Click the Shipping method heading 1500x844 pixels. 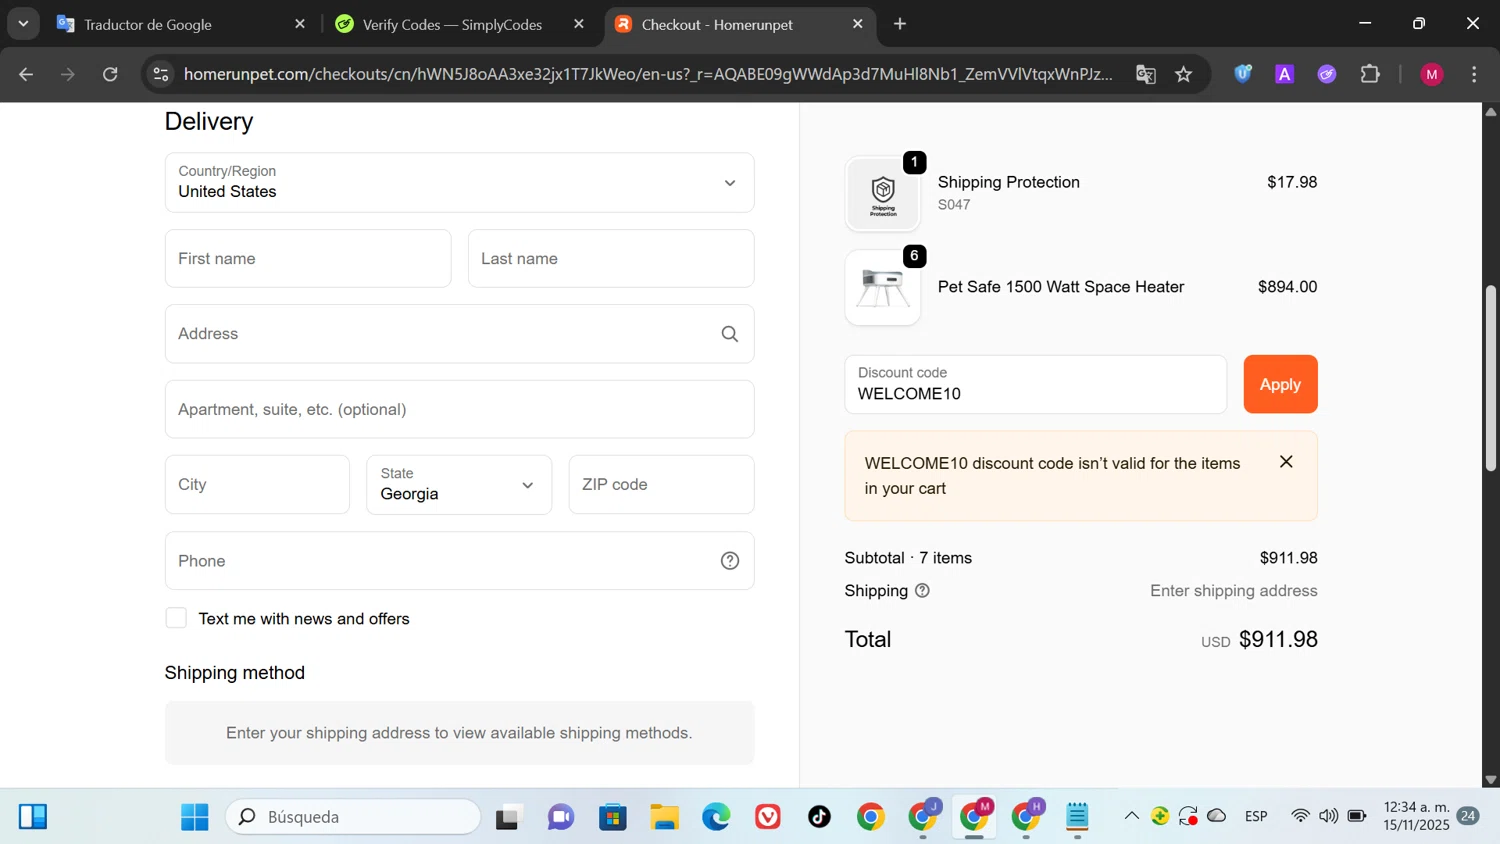[235, 673]
